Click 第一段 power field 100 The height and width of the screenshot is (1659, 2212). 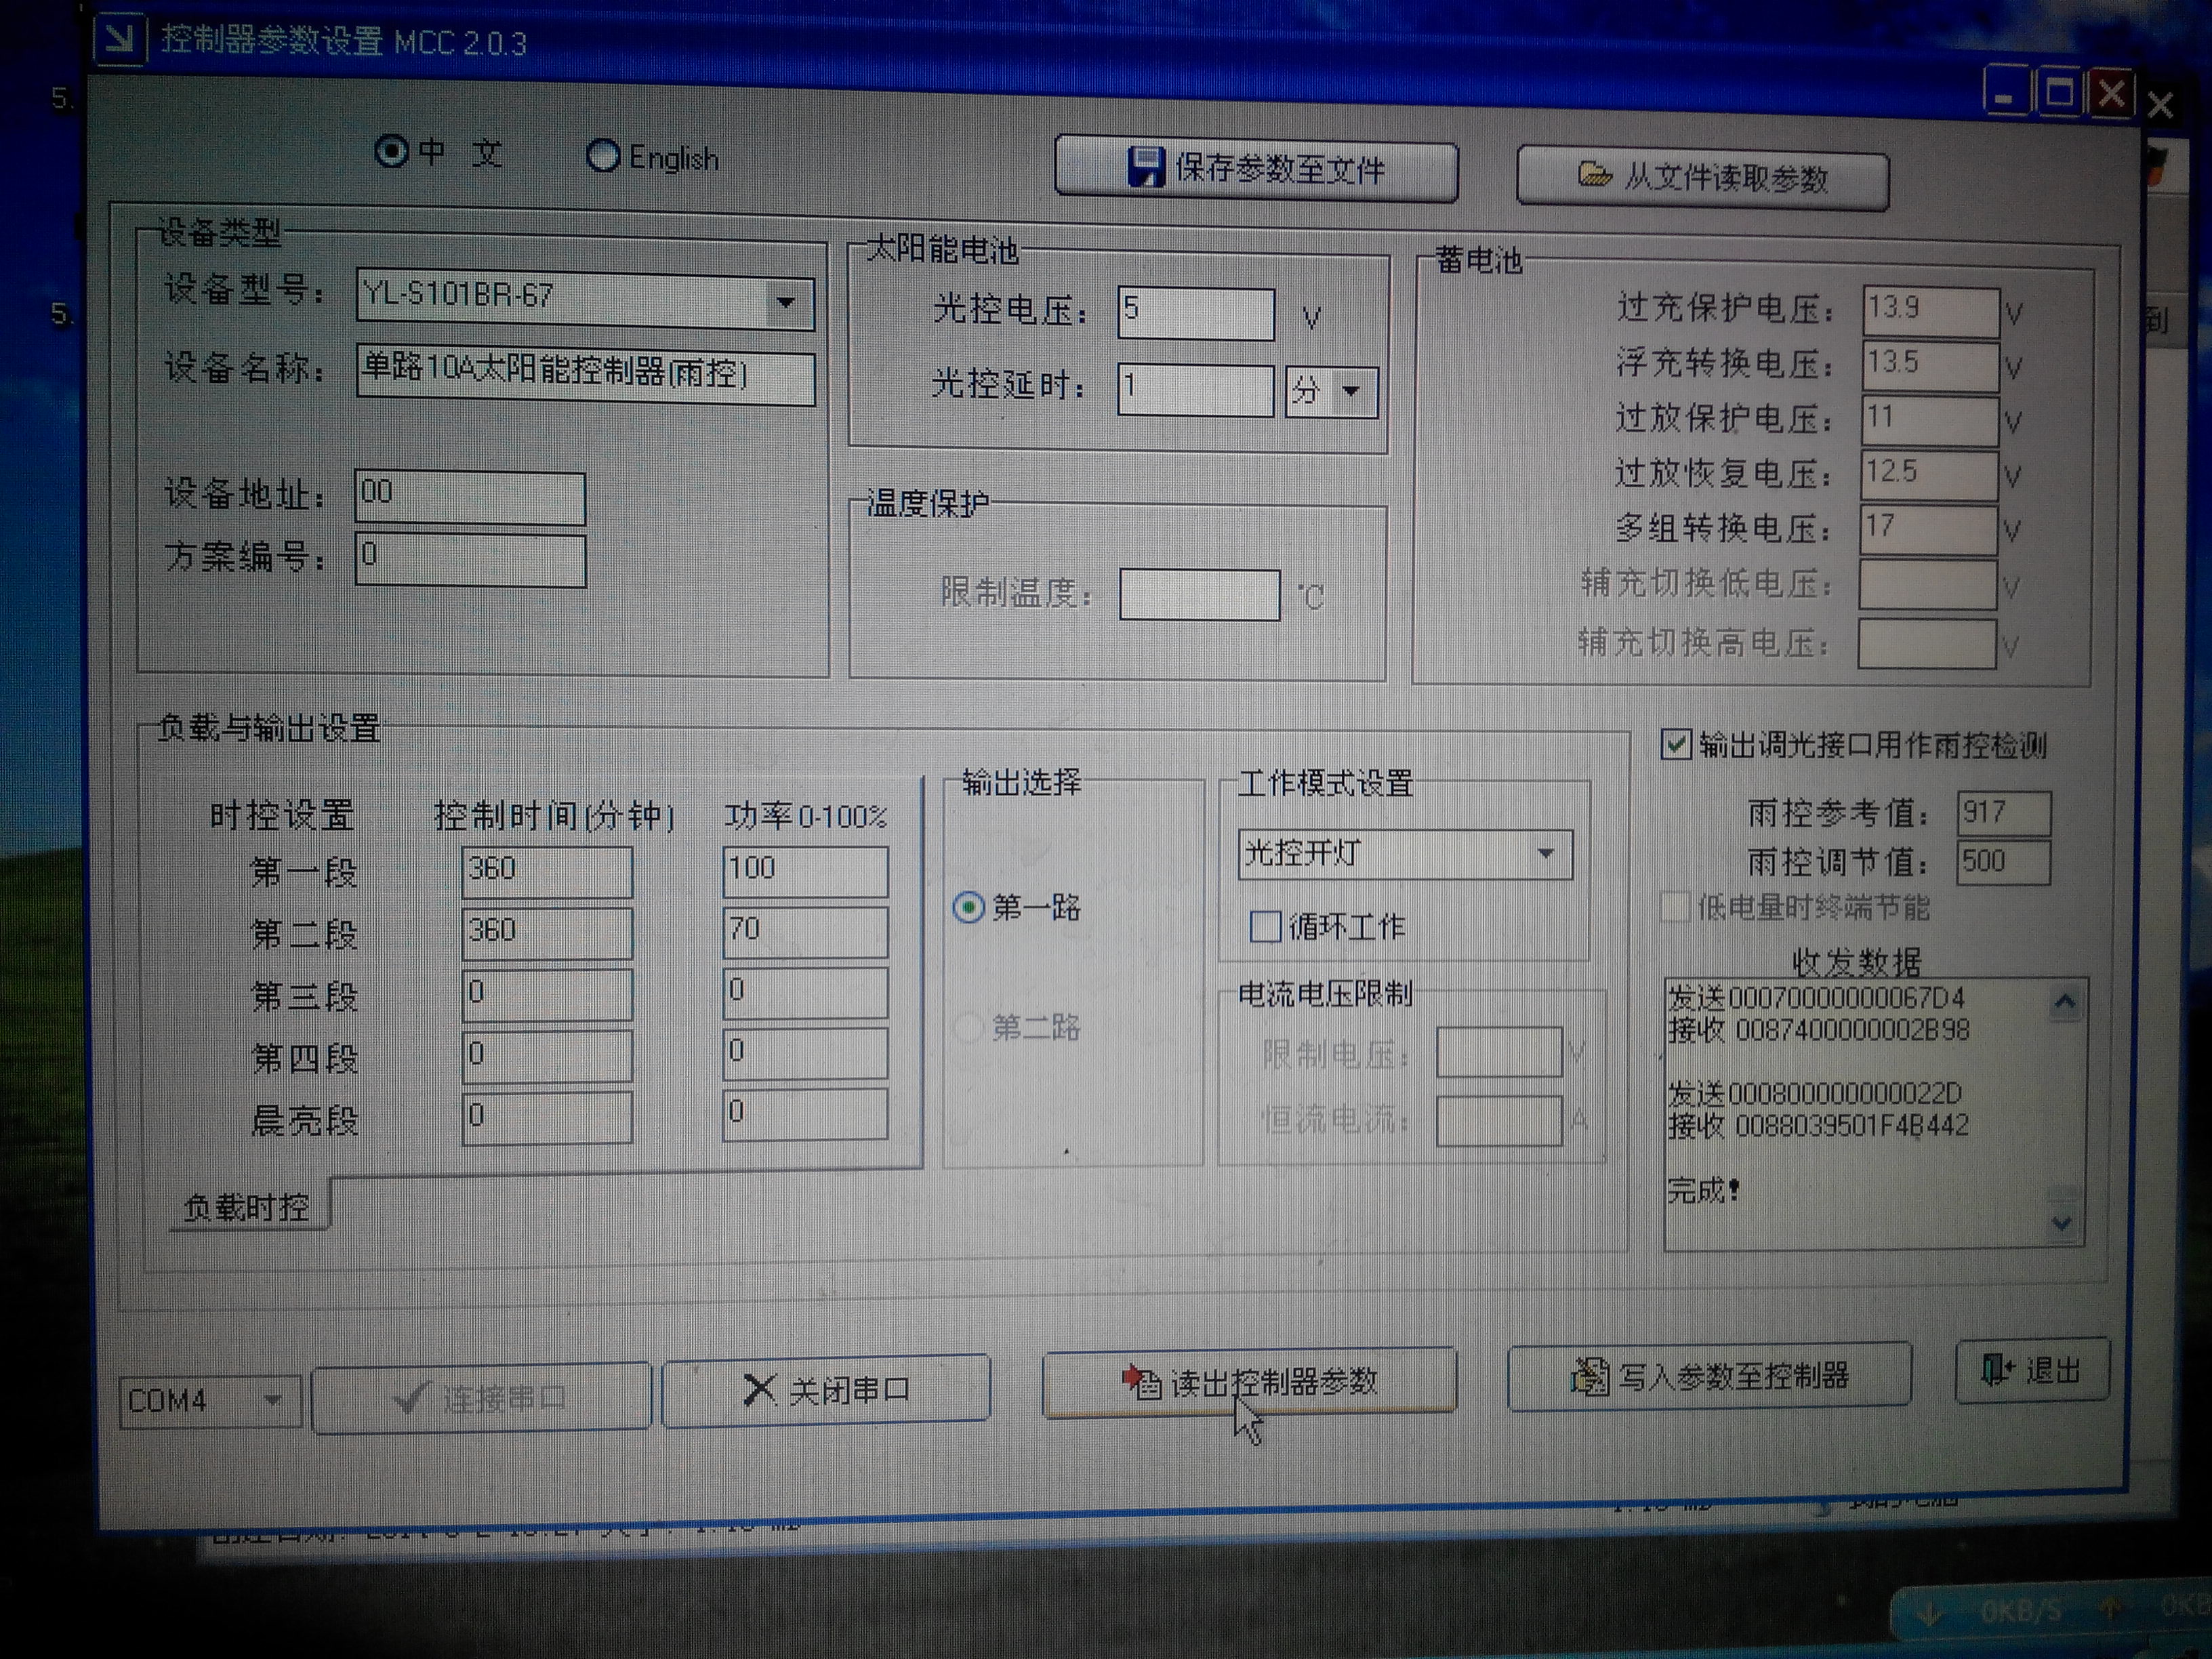tap(805, 871)
